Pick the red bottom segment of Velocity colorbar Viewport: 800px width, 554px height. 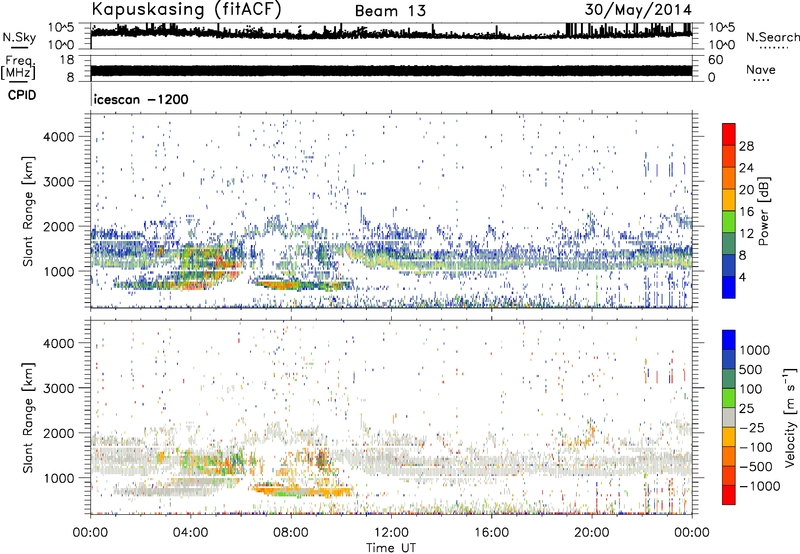click(x=729, y=495)
